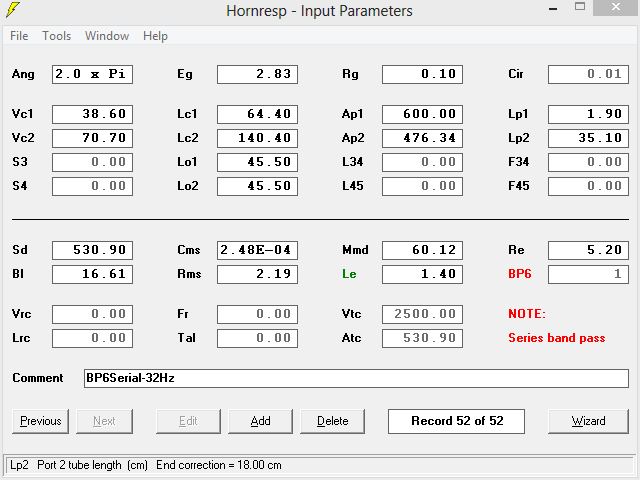Image resolution: width=640 pixels, height=480 pixels.
Task: Select the Vc2 field 70.70
Action: point(92,138)
